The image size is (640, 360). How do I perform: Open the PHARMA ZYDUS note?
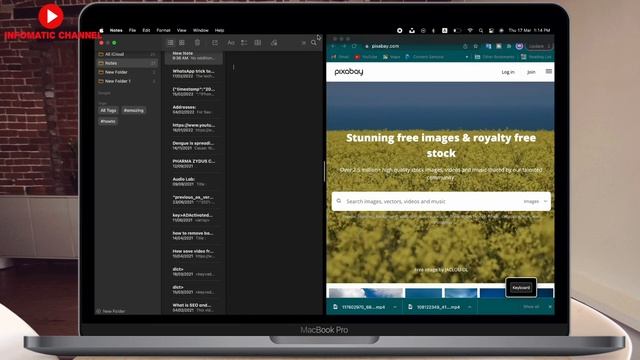[193, 163]
